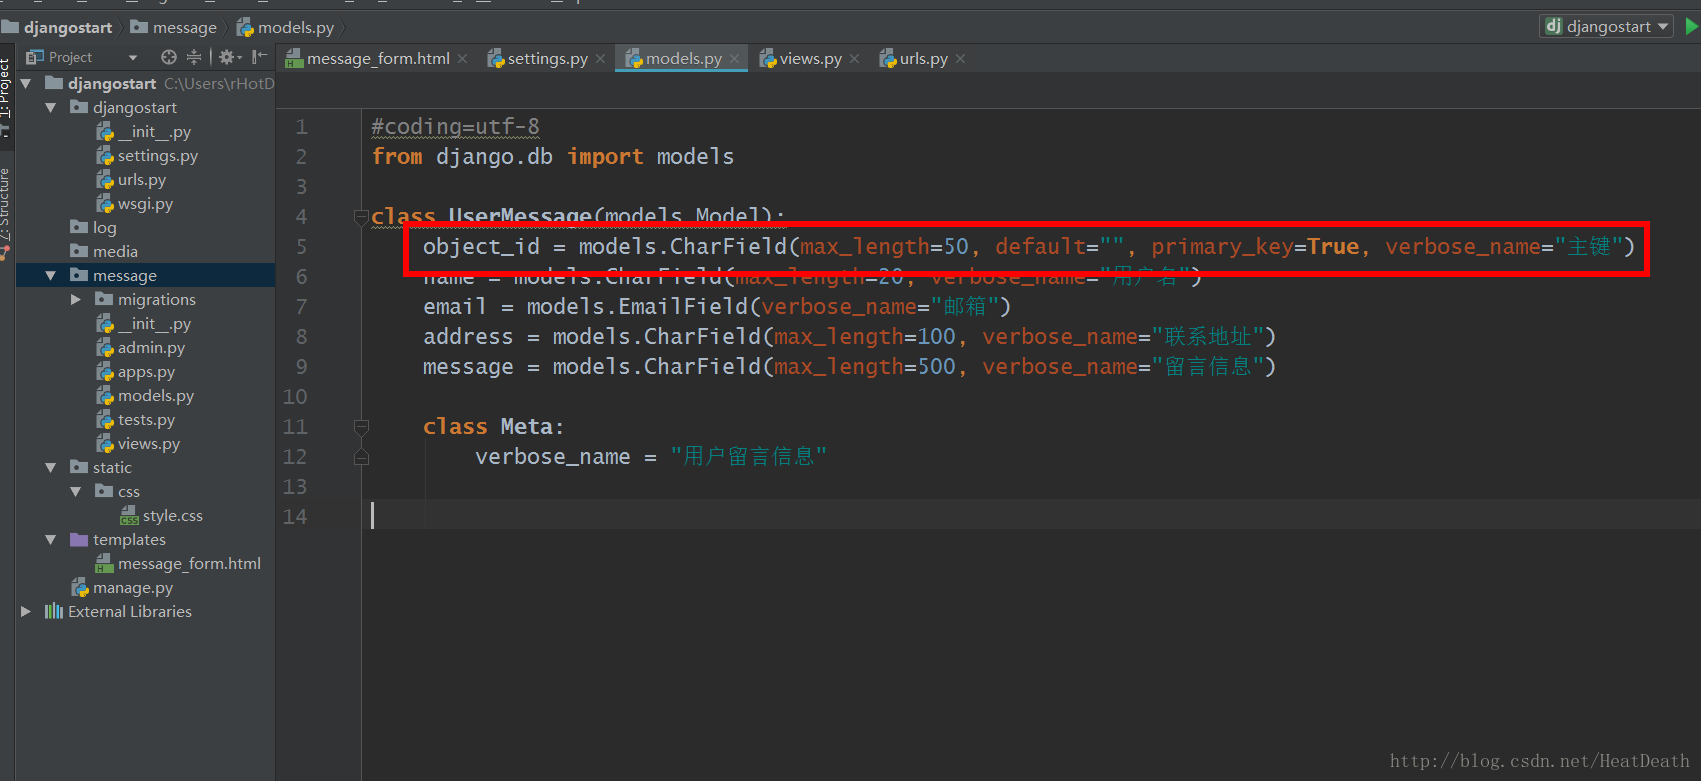
Task: Collapse the Meta class fold marker
Action: pyautogui.click(x=361, y=427)
